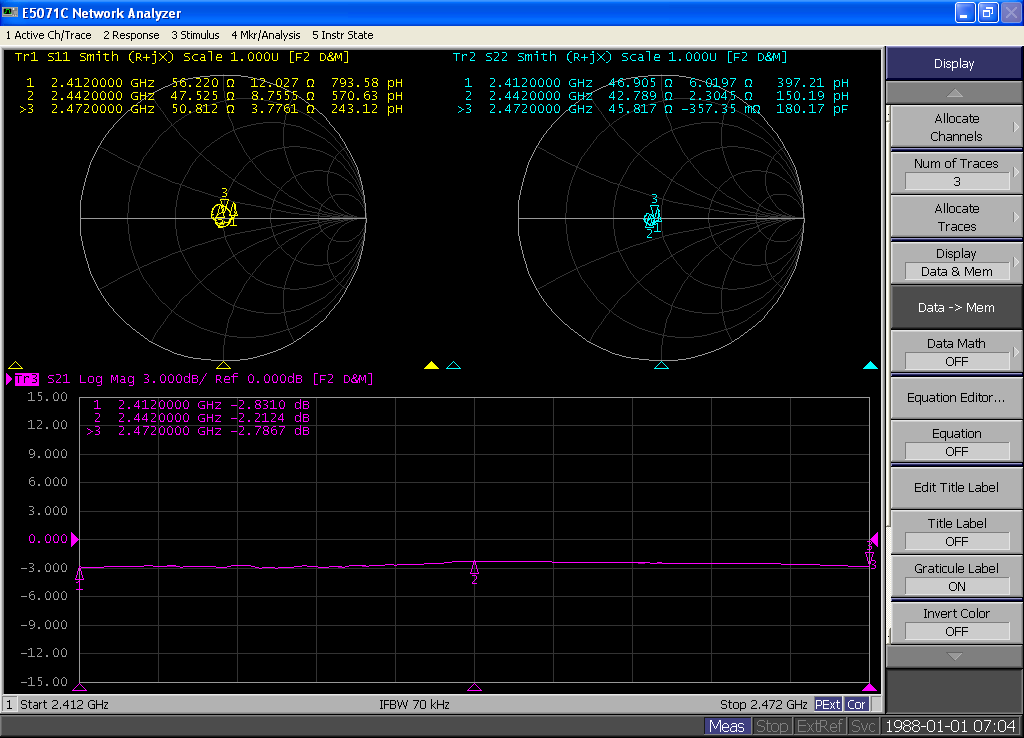Viewport: 1024px width, 738px height.
Task: Open the Equation Editor
Action: tap(955, 397)
